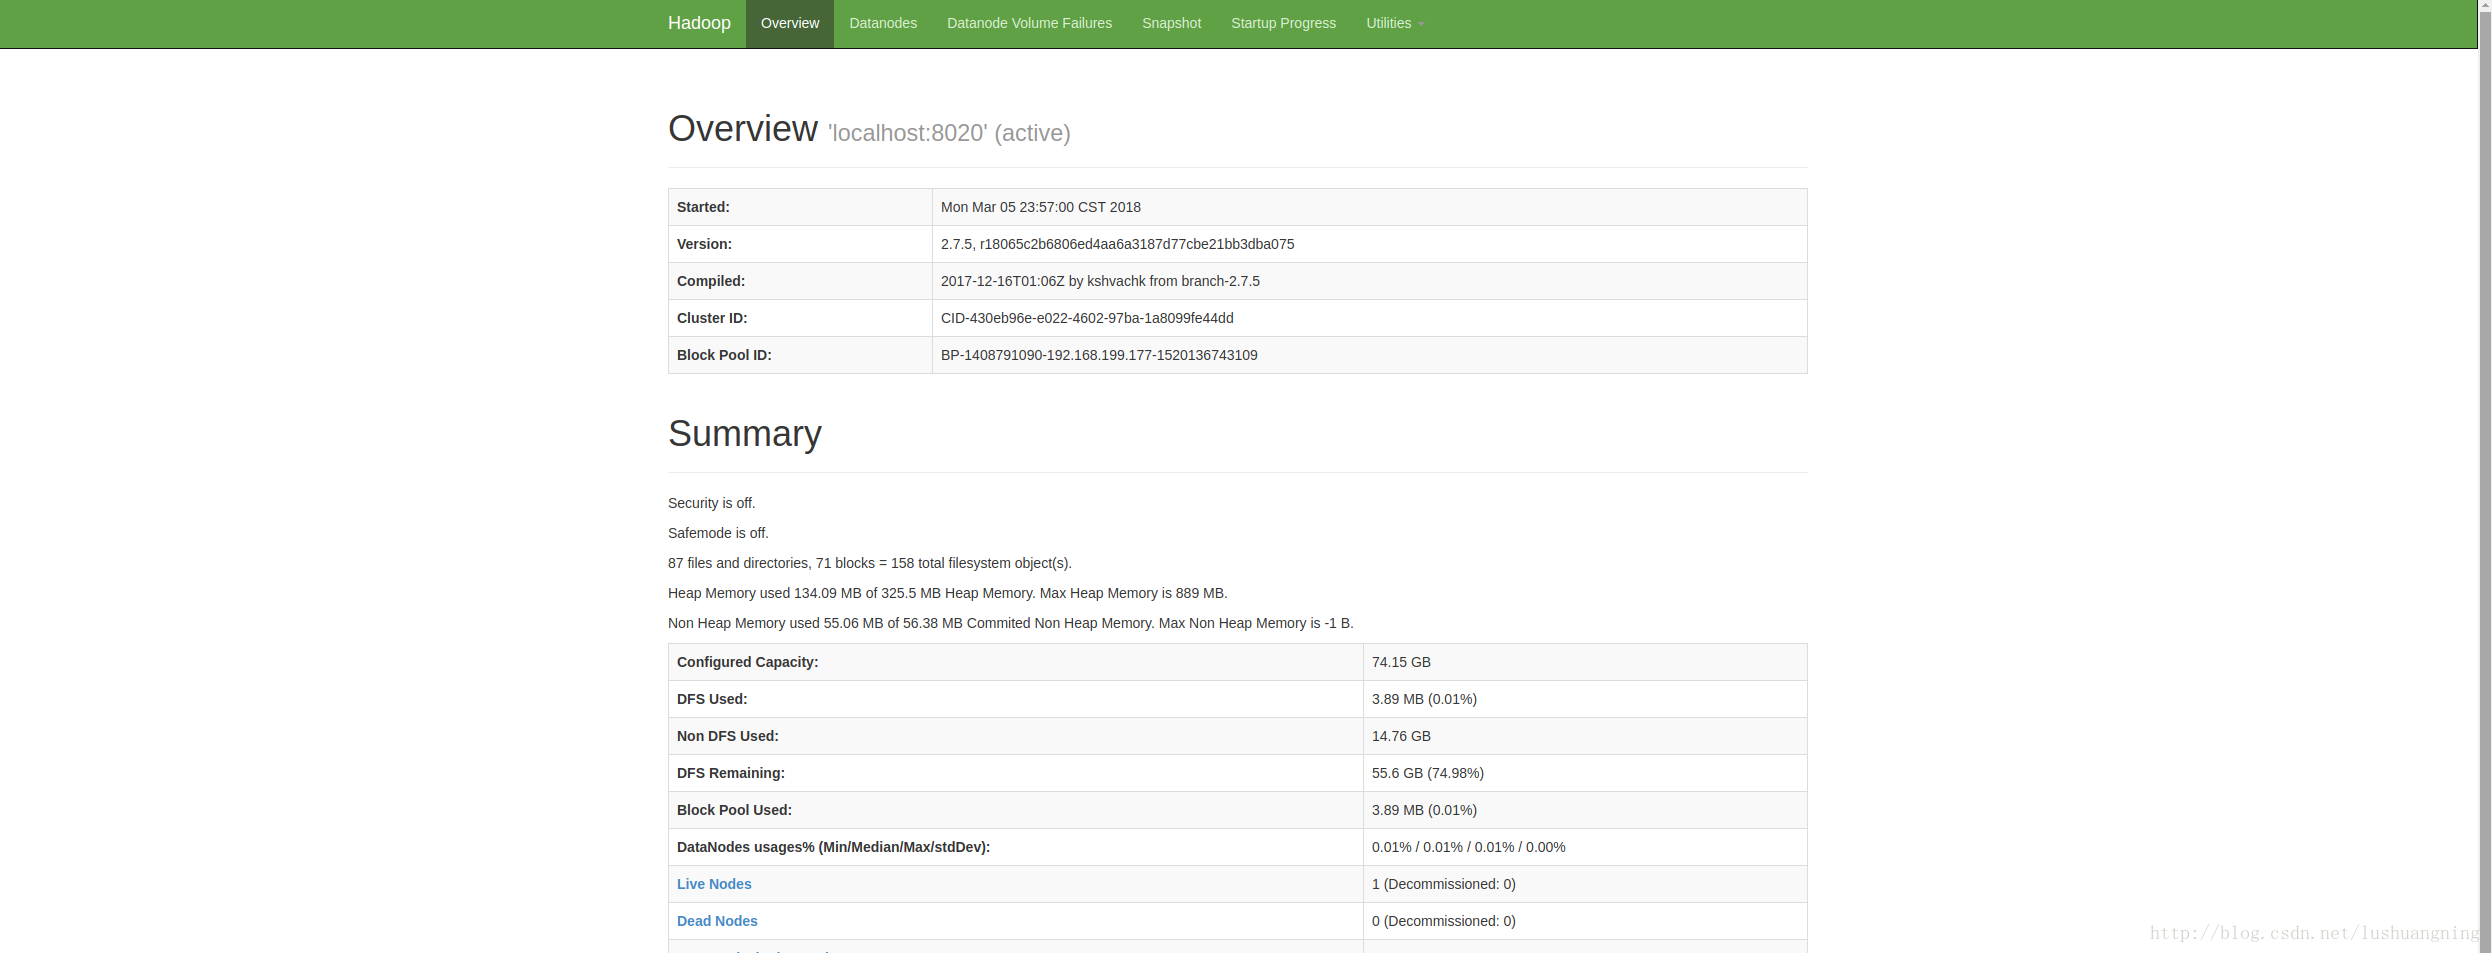Click the Non Heap Memory used line
Image resolution: width=2492 pixels, height=953 pixels.
coord(1011,623)
